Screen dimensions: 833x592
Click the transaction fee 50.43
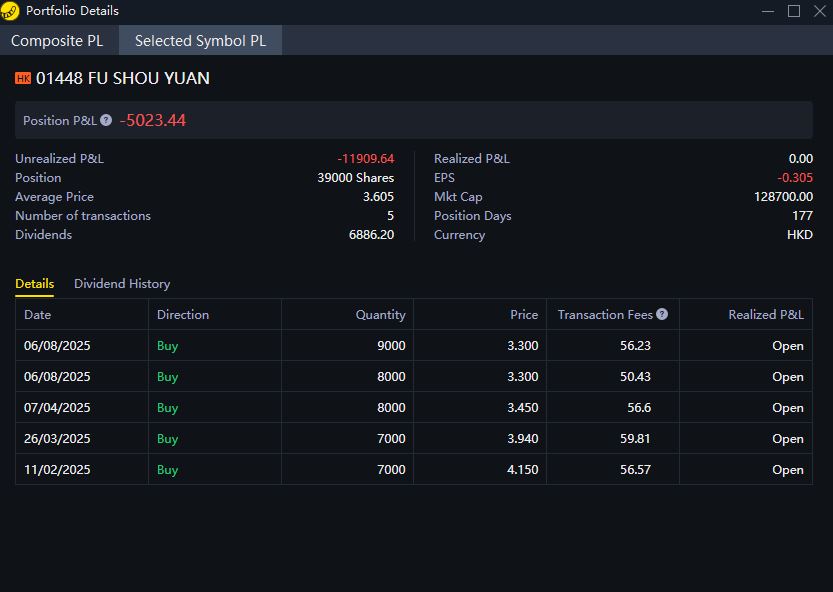click(635, 376)
